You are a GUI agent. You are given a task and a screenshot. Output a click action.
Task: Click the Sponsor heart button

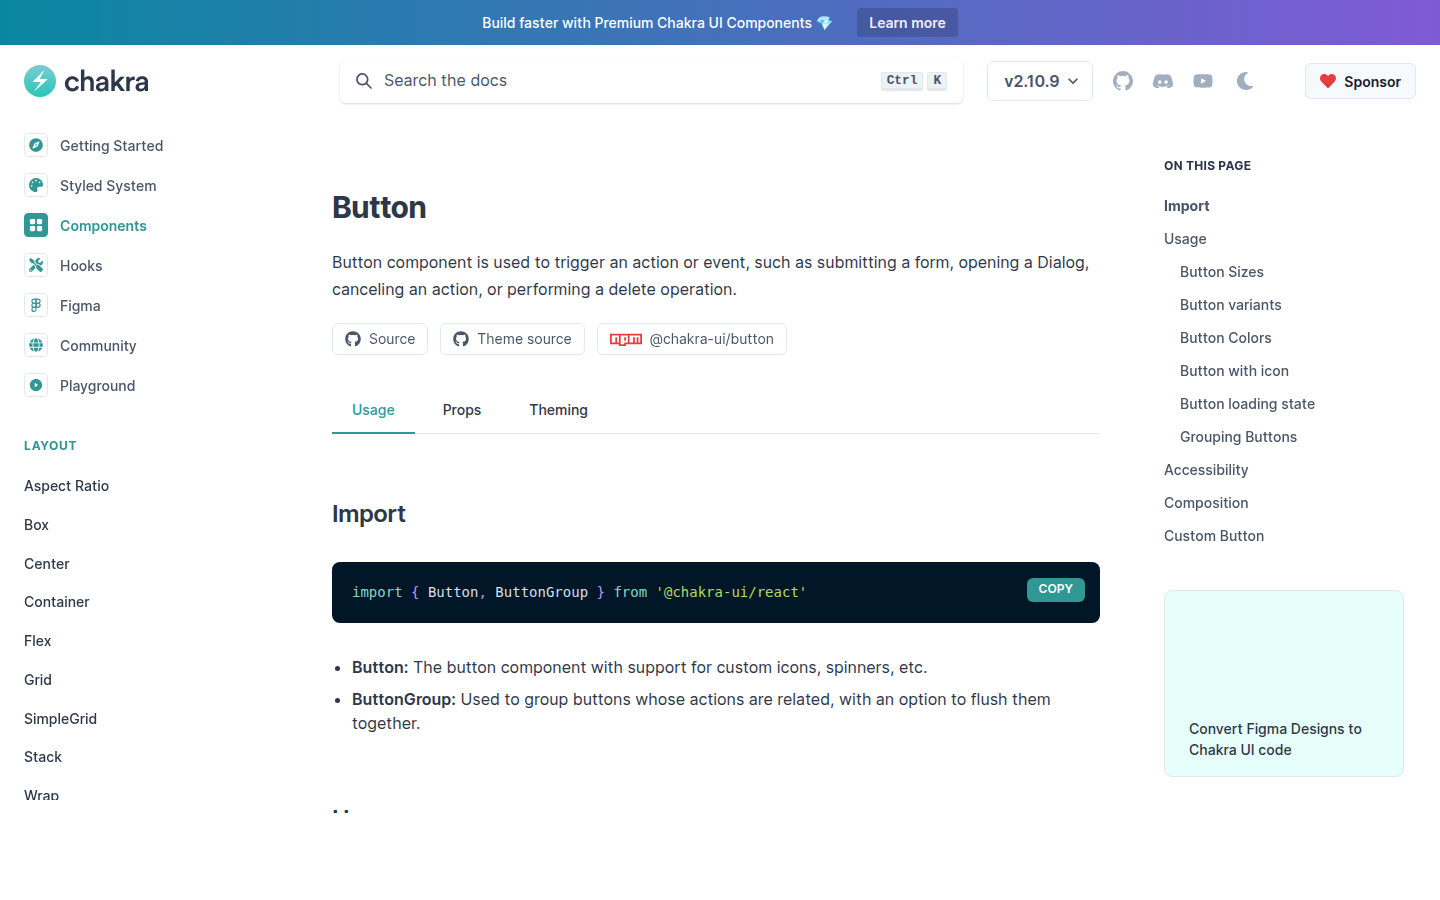[1360, 81]
